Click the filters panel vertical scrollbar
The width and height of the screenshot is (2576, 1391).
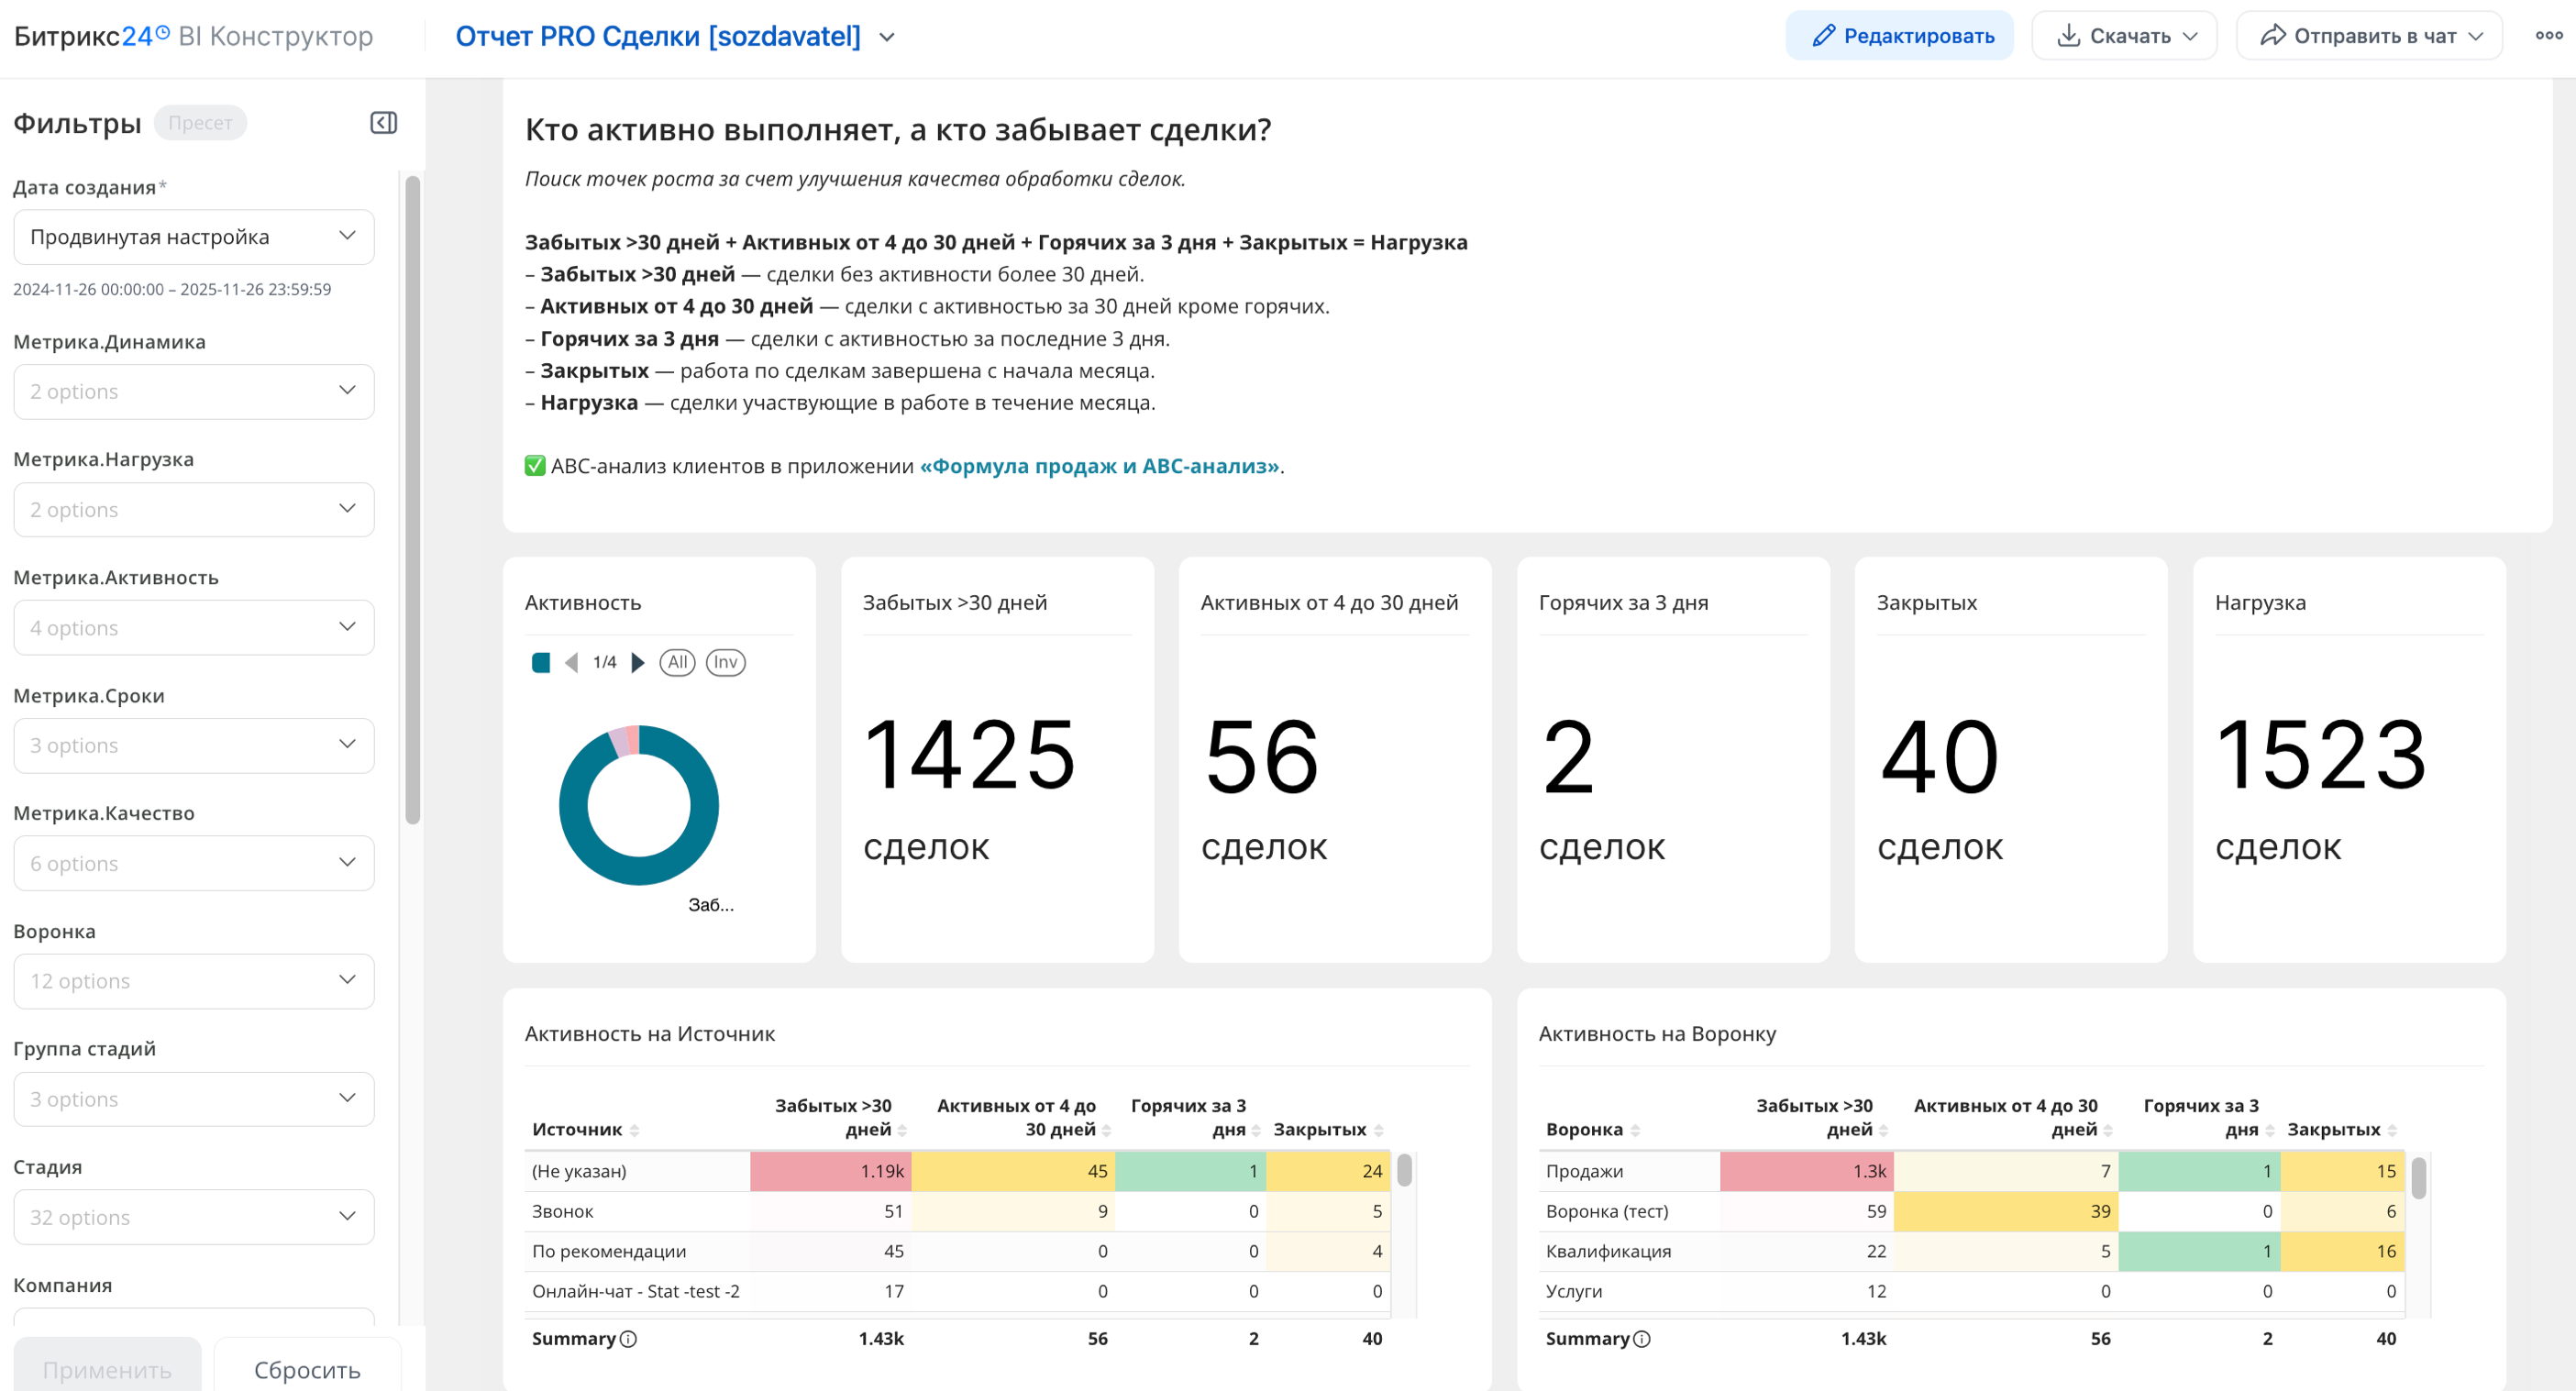coord(412,500)
